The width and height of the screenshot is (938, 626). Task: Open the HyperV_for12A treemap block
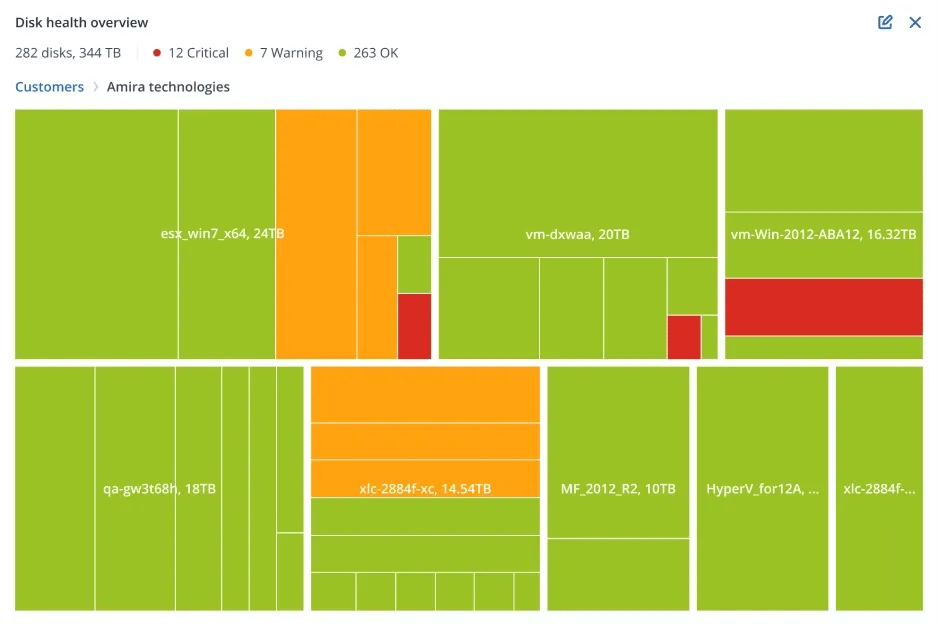pos(762,489)
